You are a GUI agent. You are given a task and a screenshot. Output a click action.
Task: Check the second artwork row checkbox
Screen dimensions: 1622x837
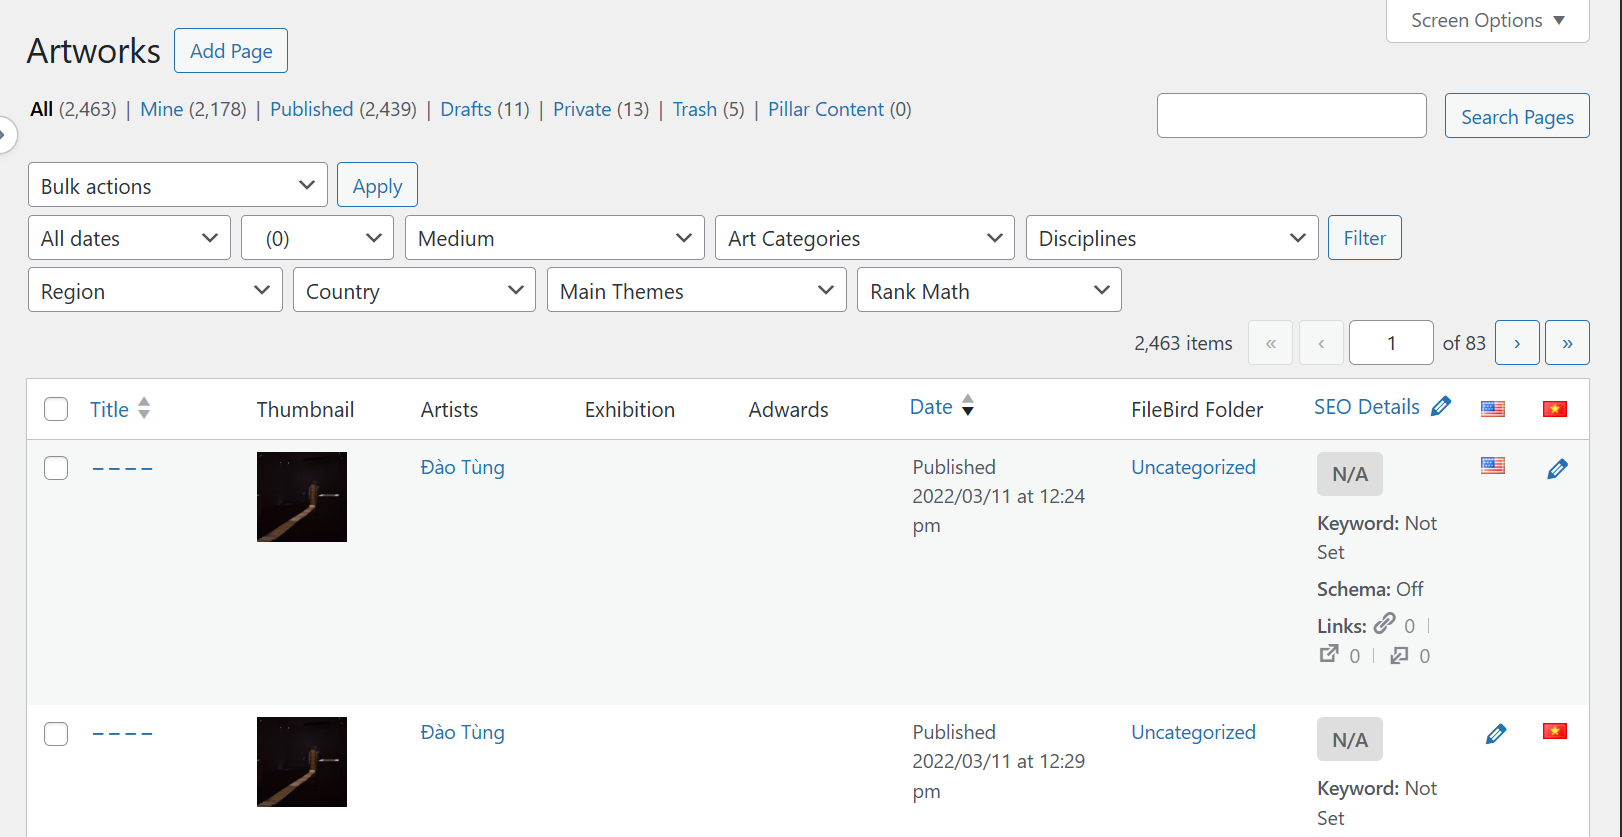(56, 734)
